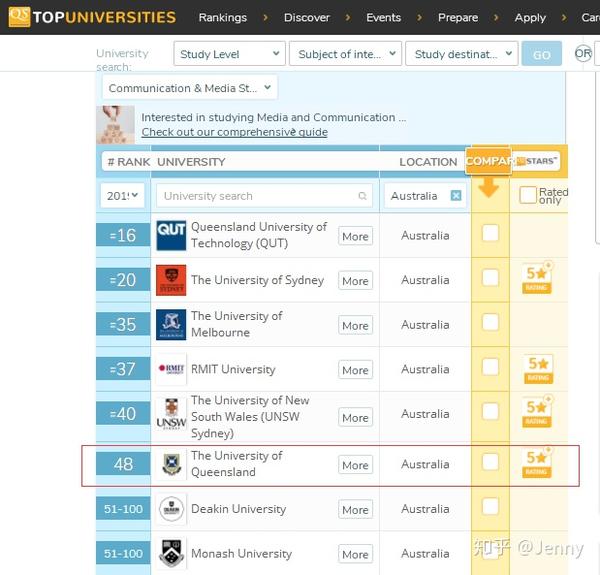
Task: Open the ranking year dropdown
Action: coord(122,195)
